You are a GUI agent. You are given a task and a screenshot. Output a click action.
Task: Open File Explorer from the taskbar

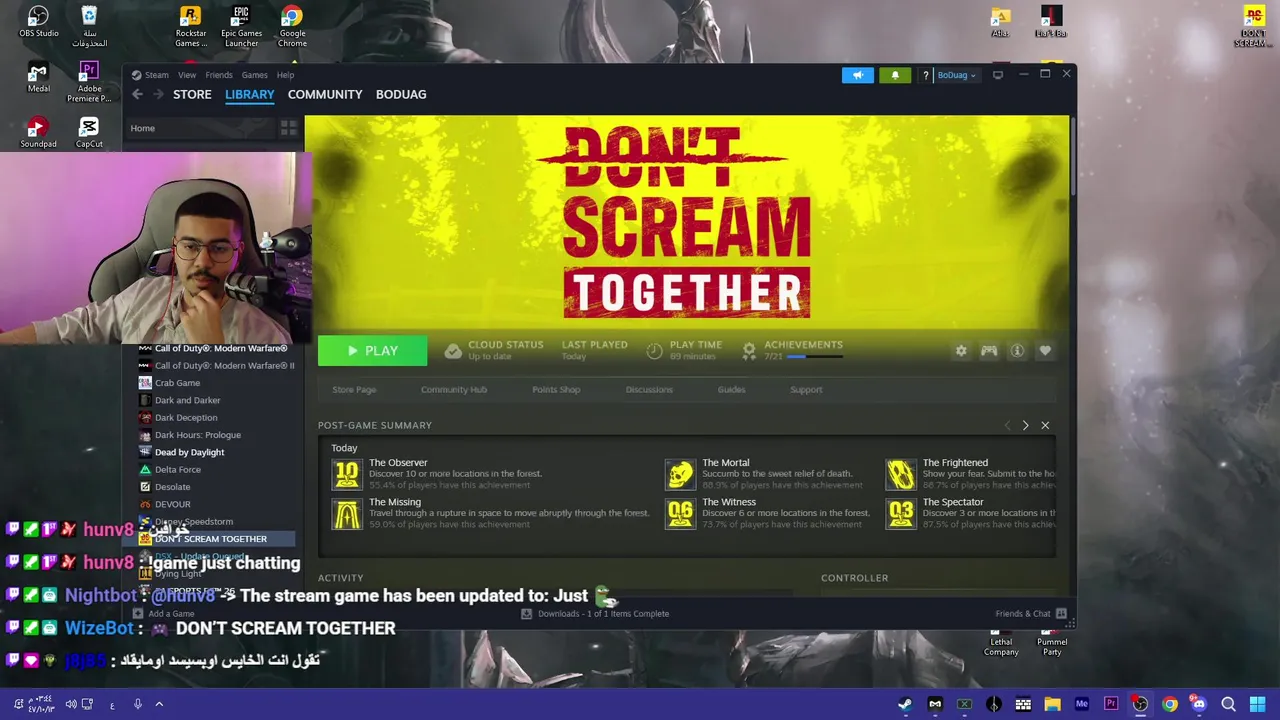(x=1052, y=705)
